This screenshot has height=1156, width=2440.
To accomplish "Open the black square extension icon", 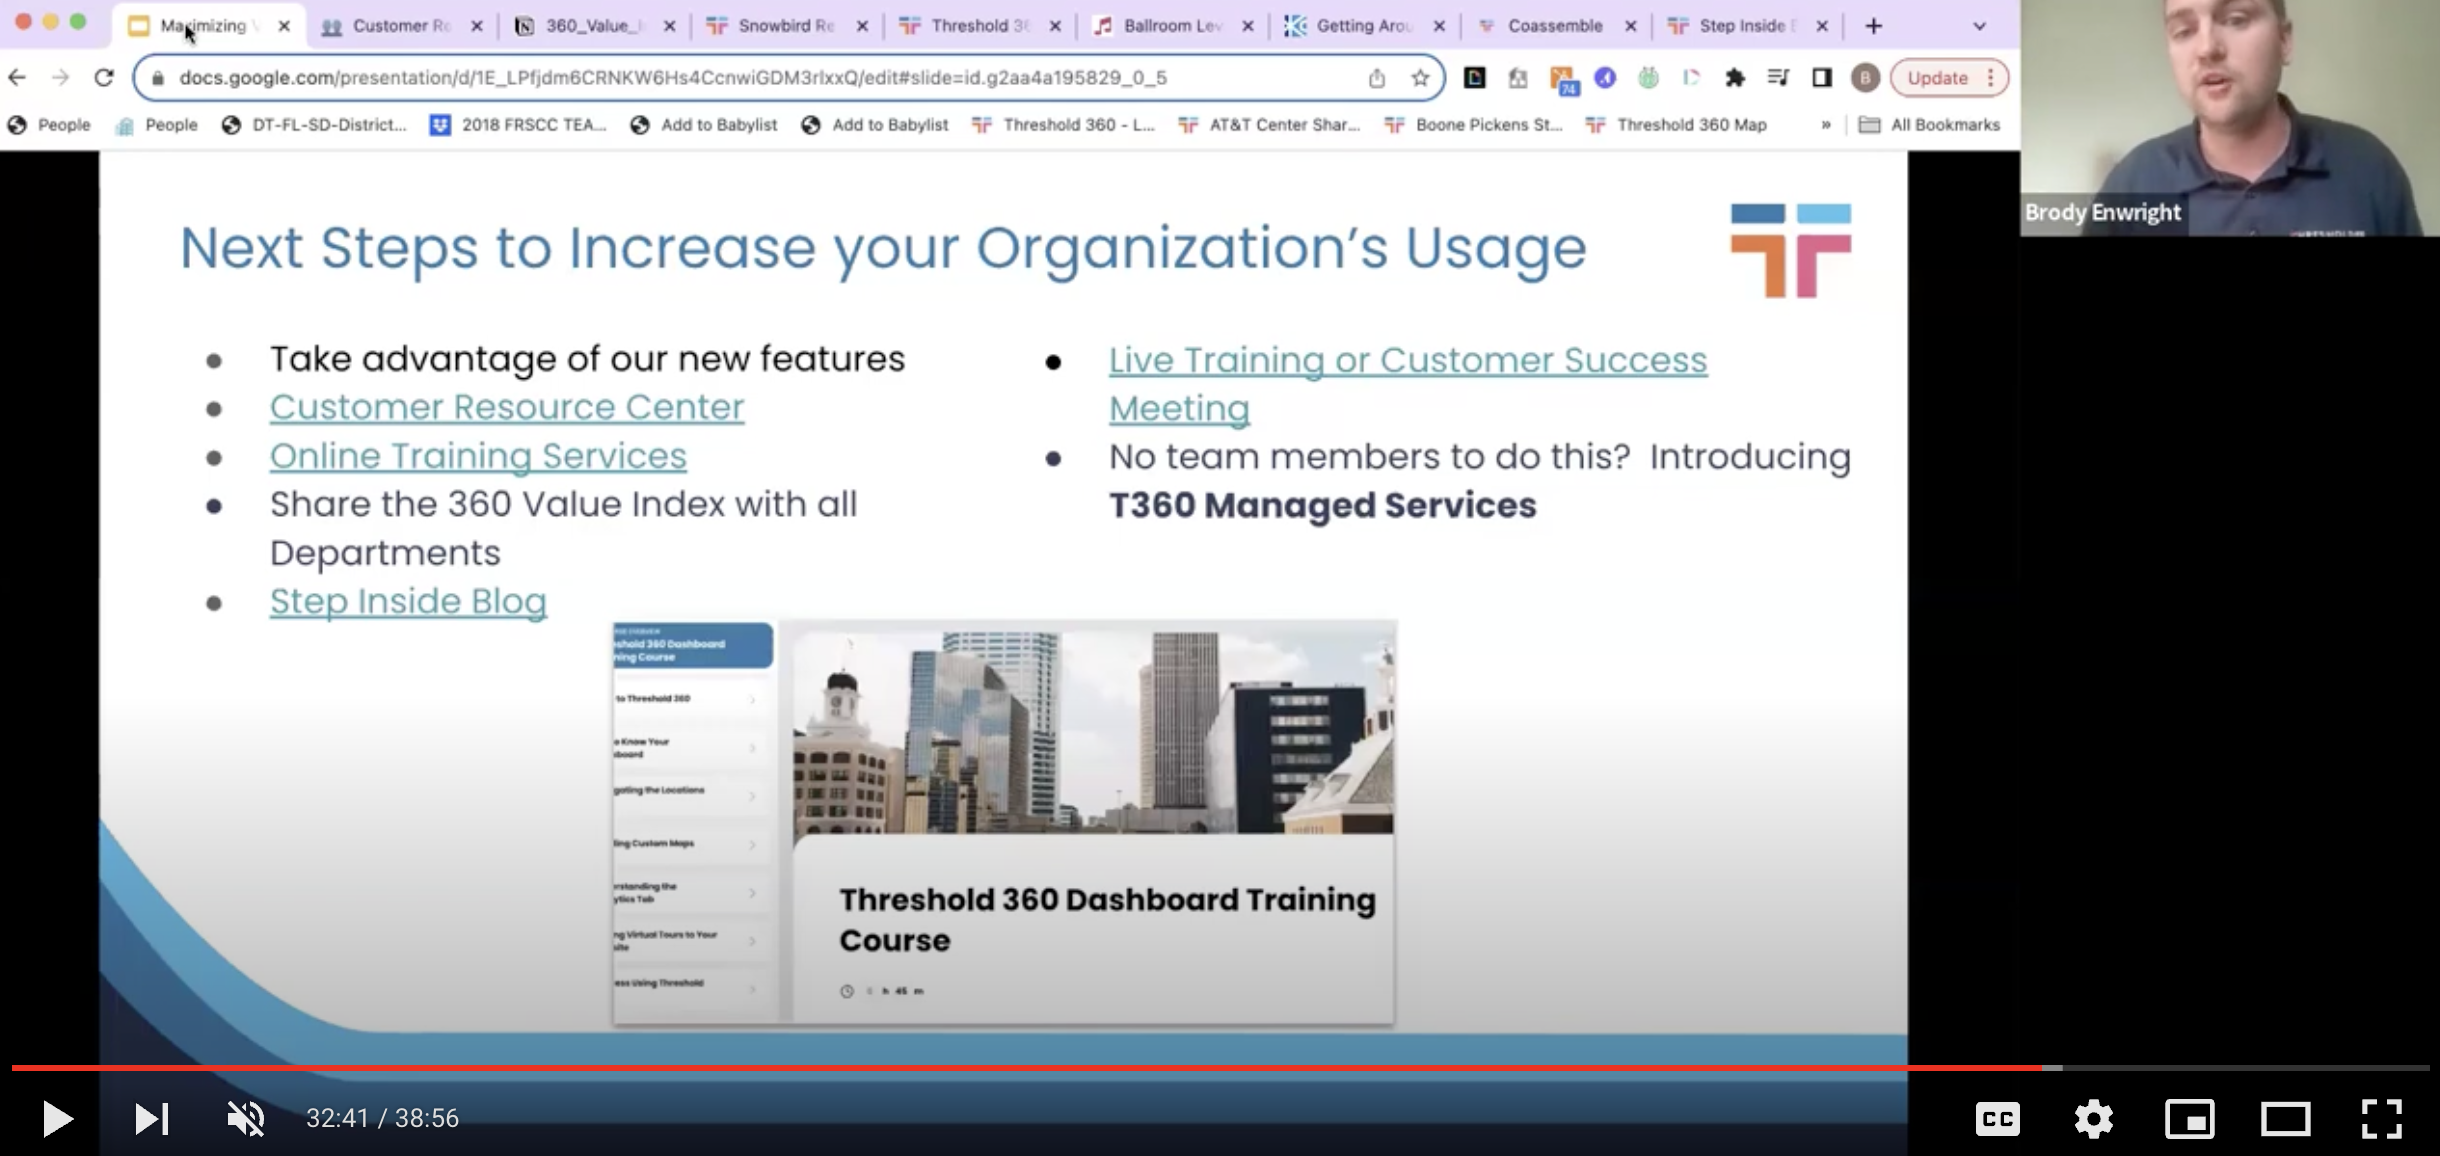I will (x=1474, y=78).
